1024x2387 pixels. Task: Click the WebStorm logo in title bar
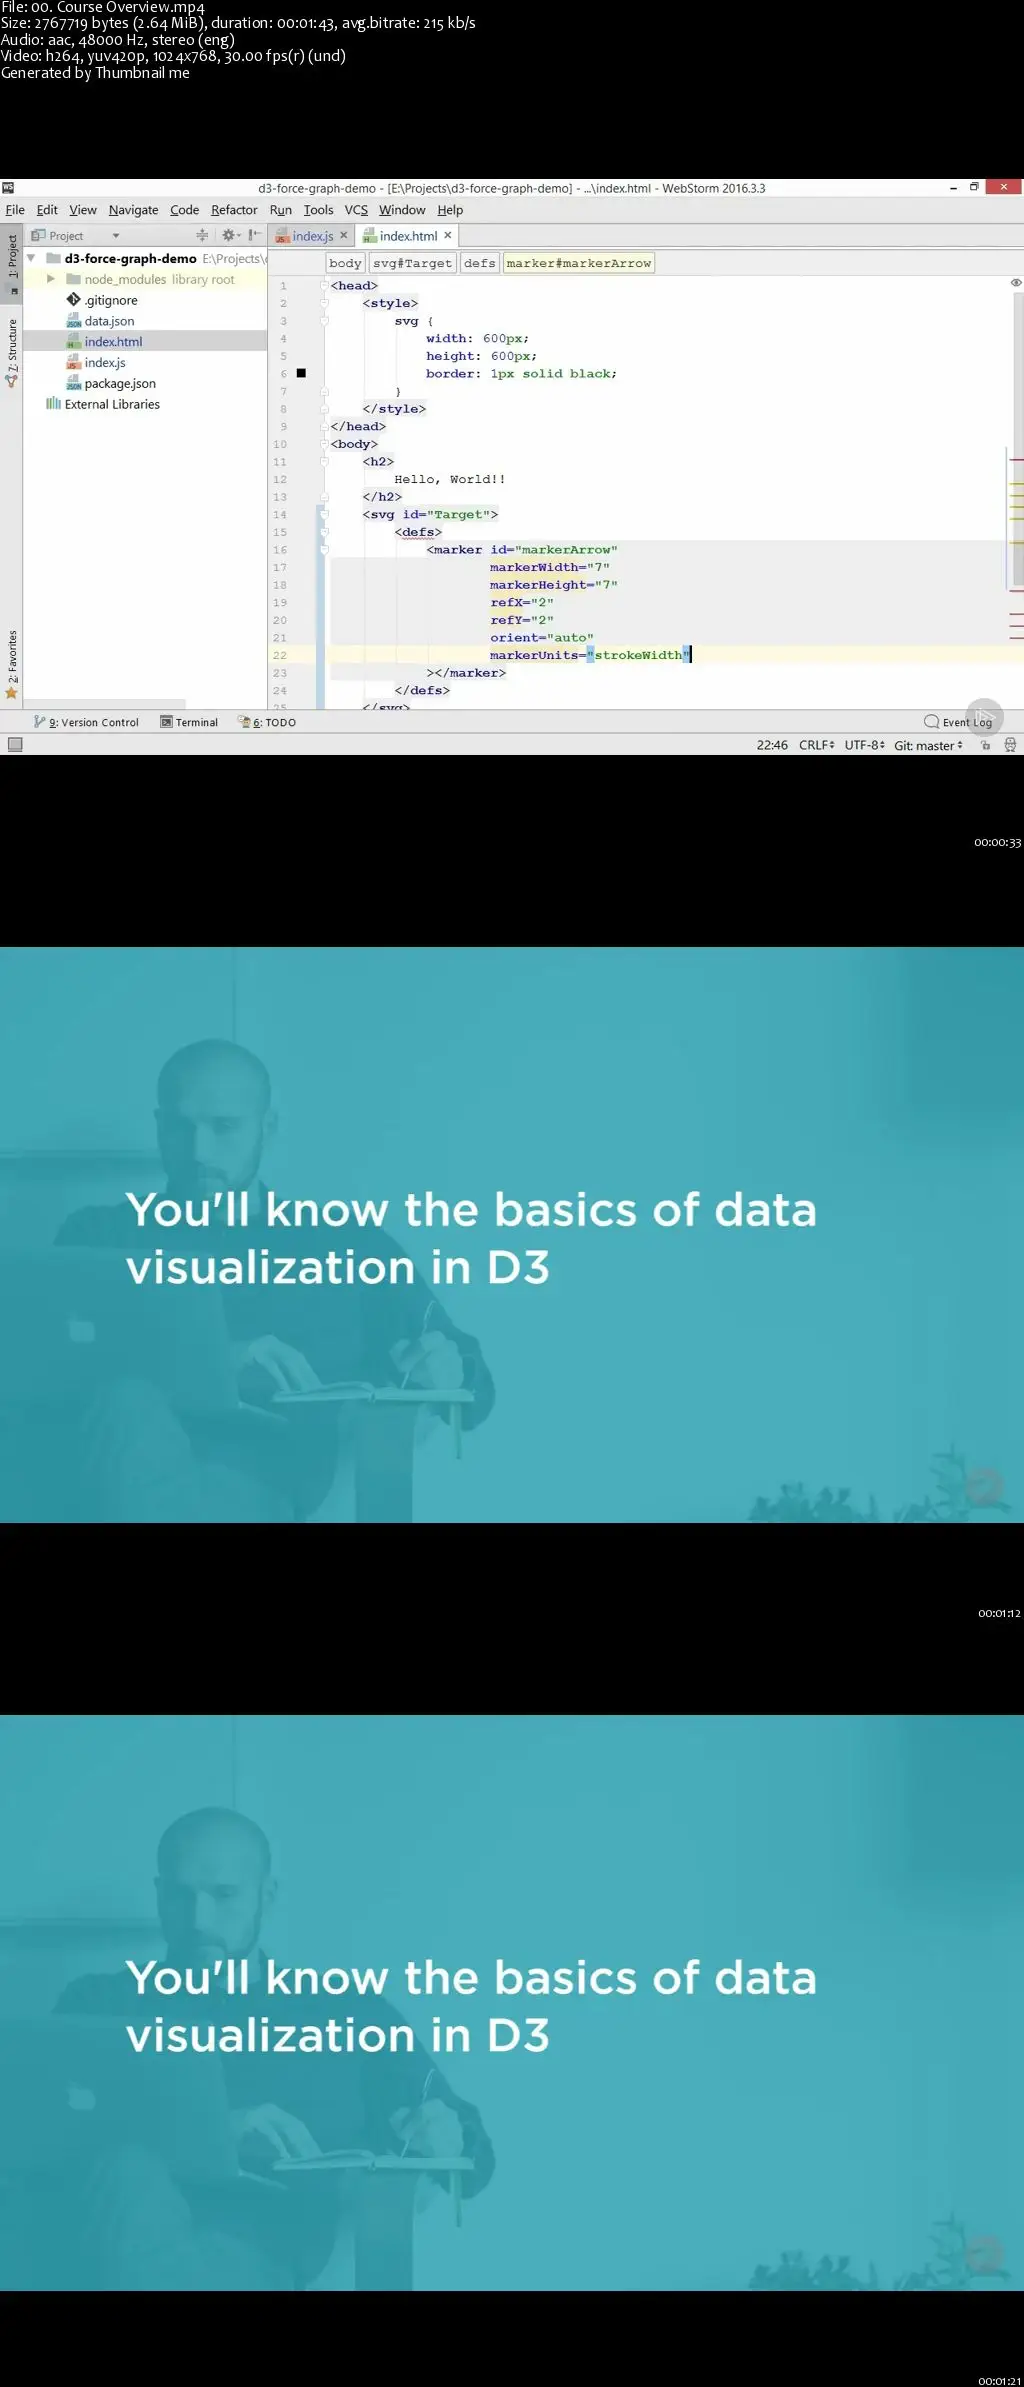tap(8, 187)
